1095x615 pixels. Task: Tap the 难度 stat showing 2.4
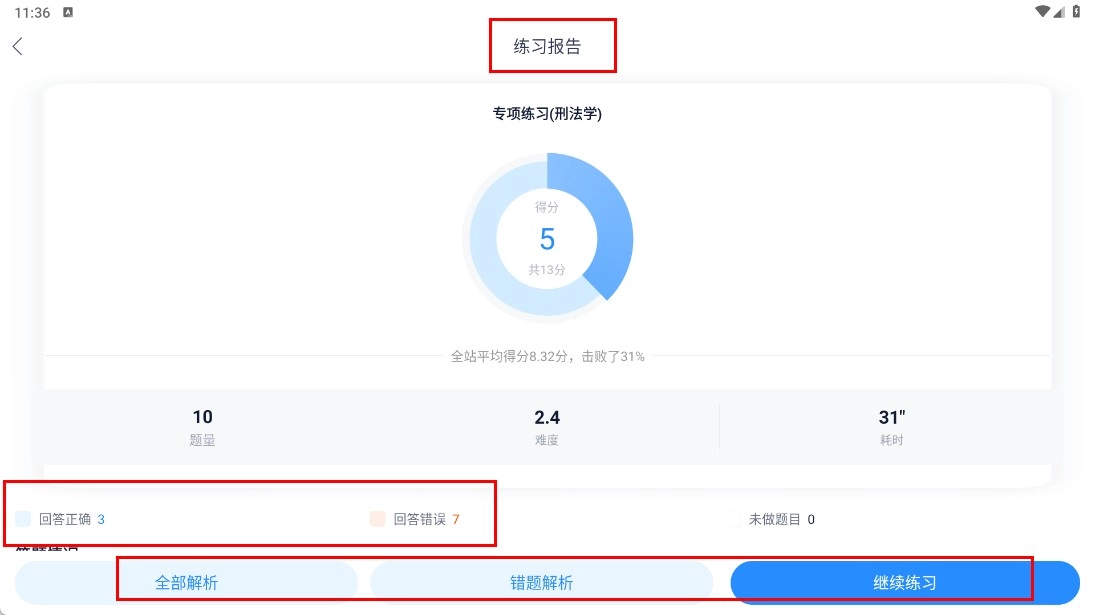(x=547, y=426)
